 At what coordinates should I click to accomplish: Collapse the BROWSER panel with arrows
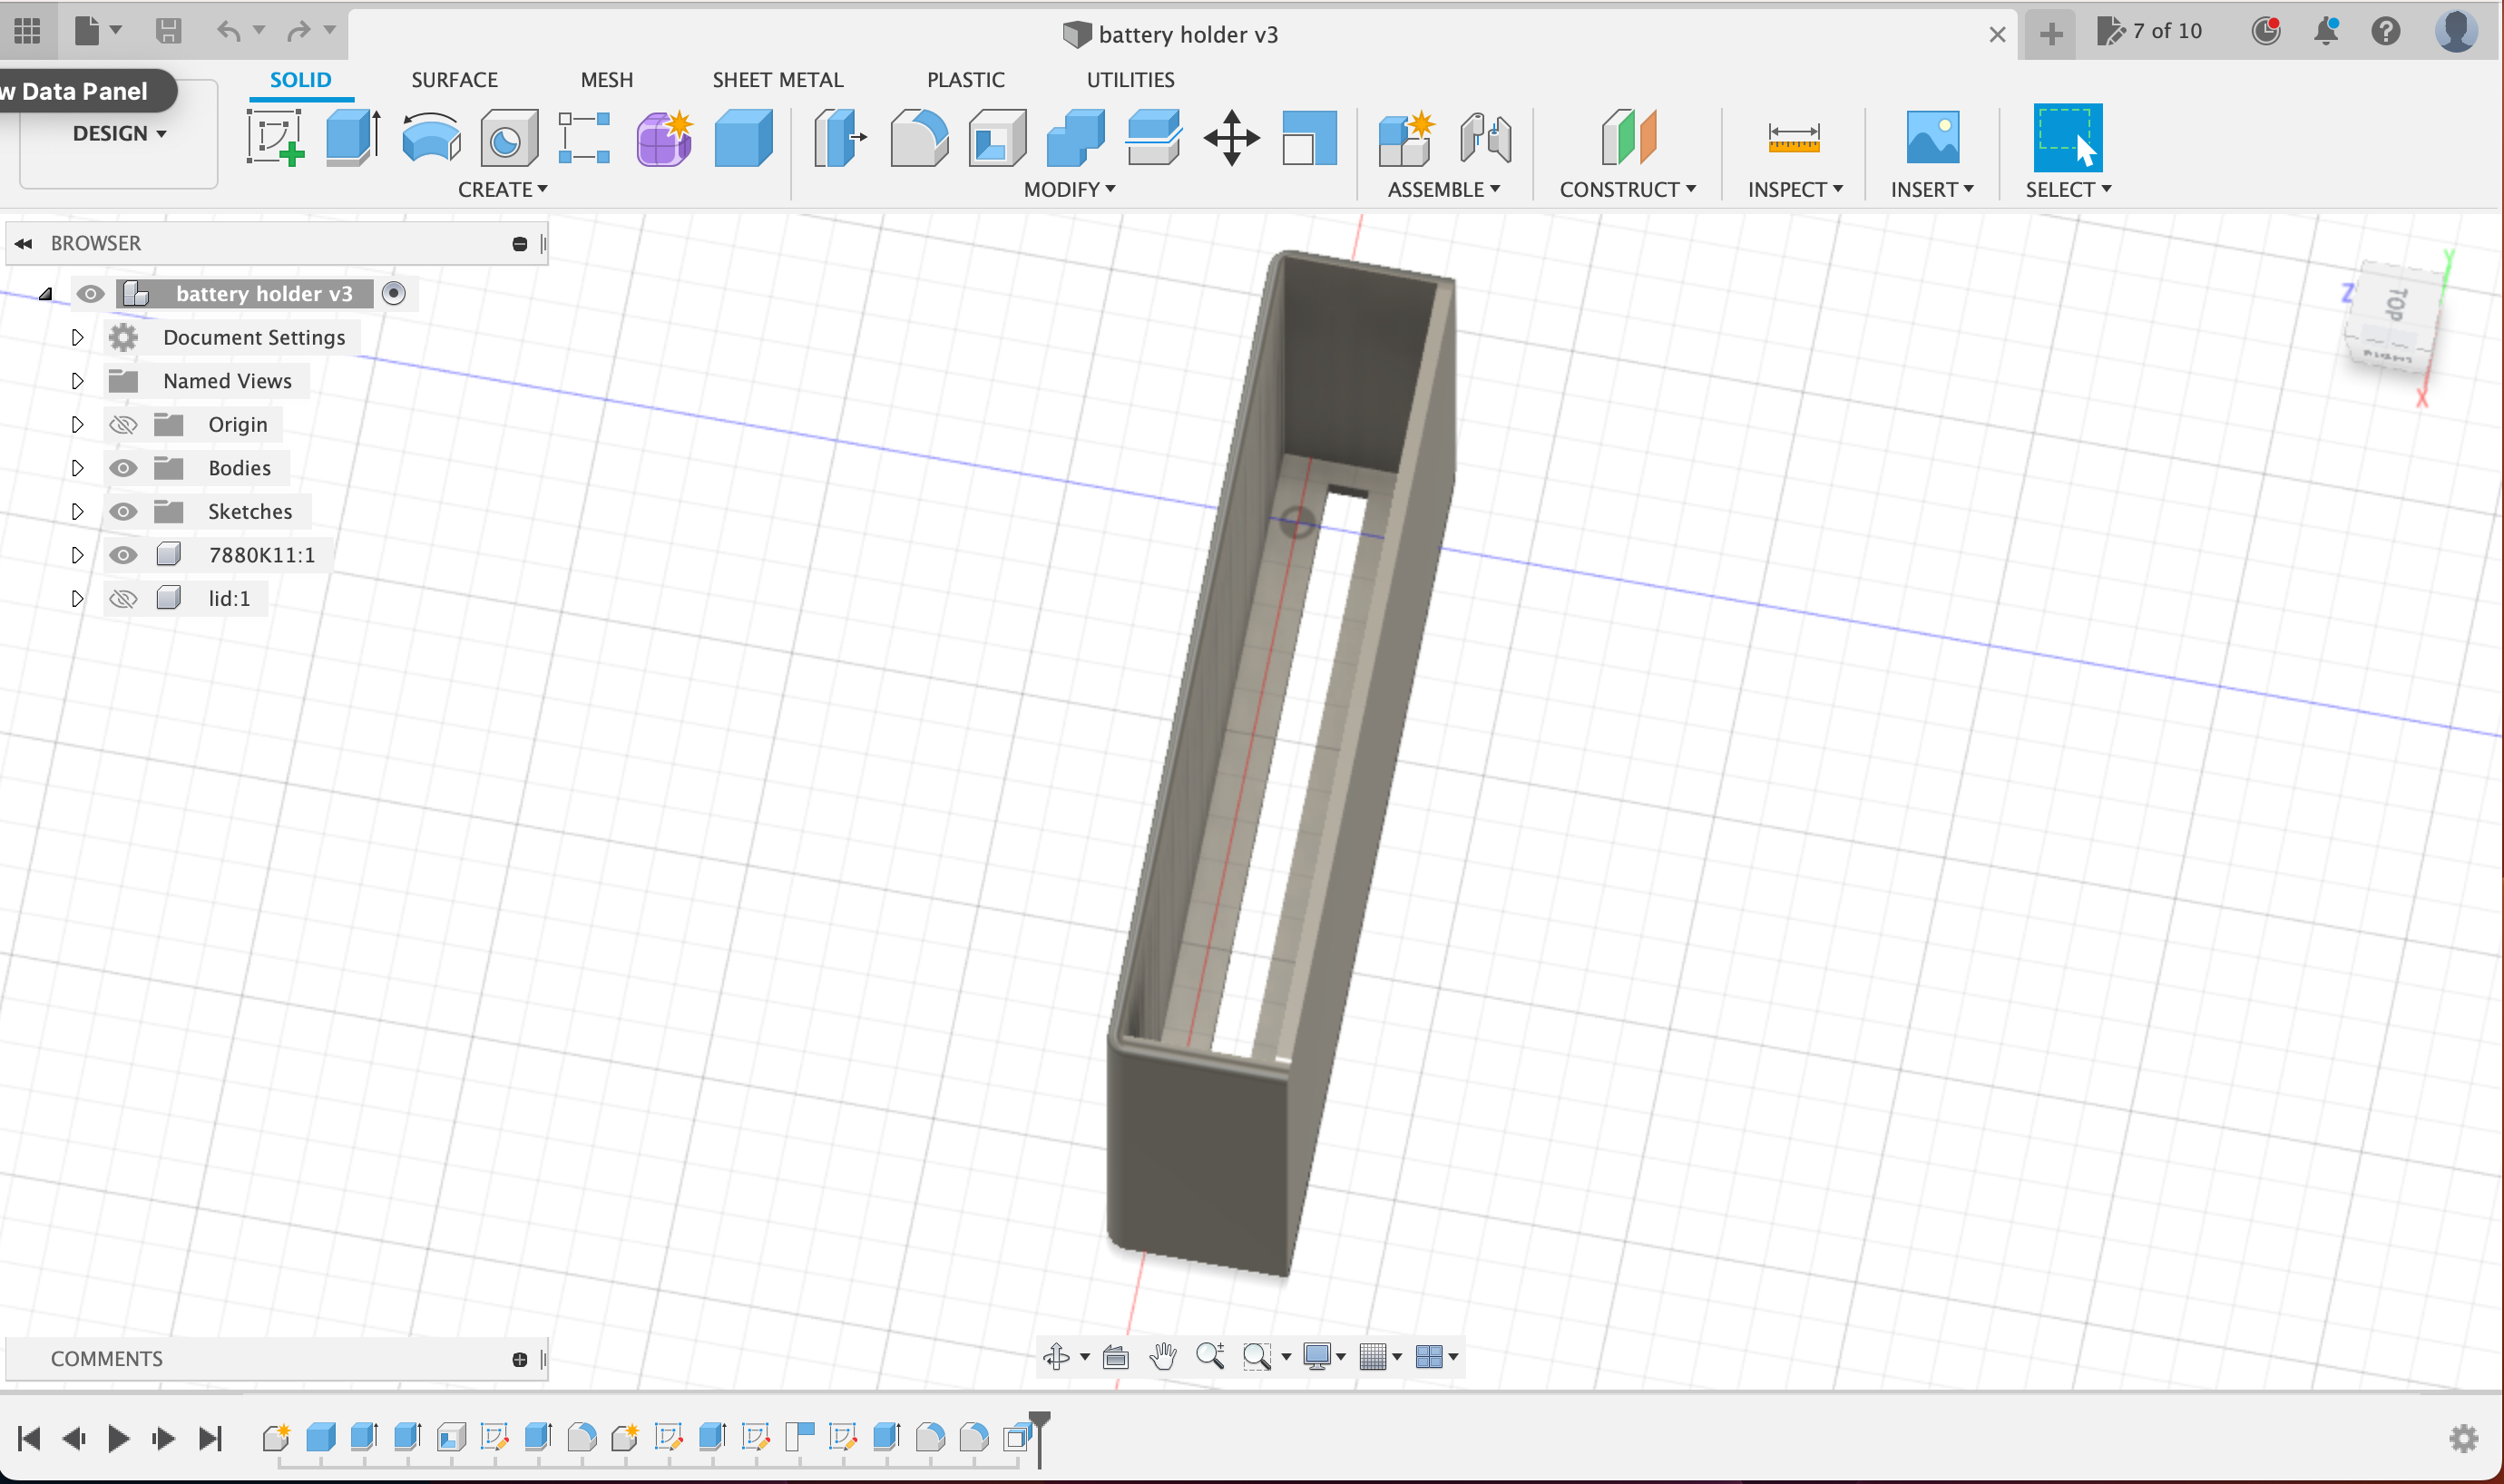(24, 243)
